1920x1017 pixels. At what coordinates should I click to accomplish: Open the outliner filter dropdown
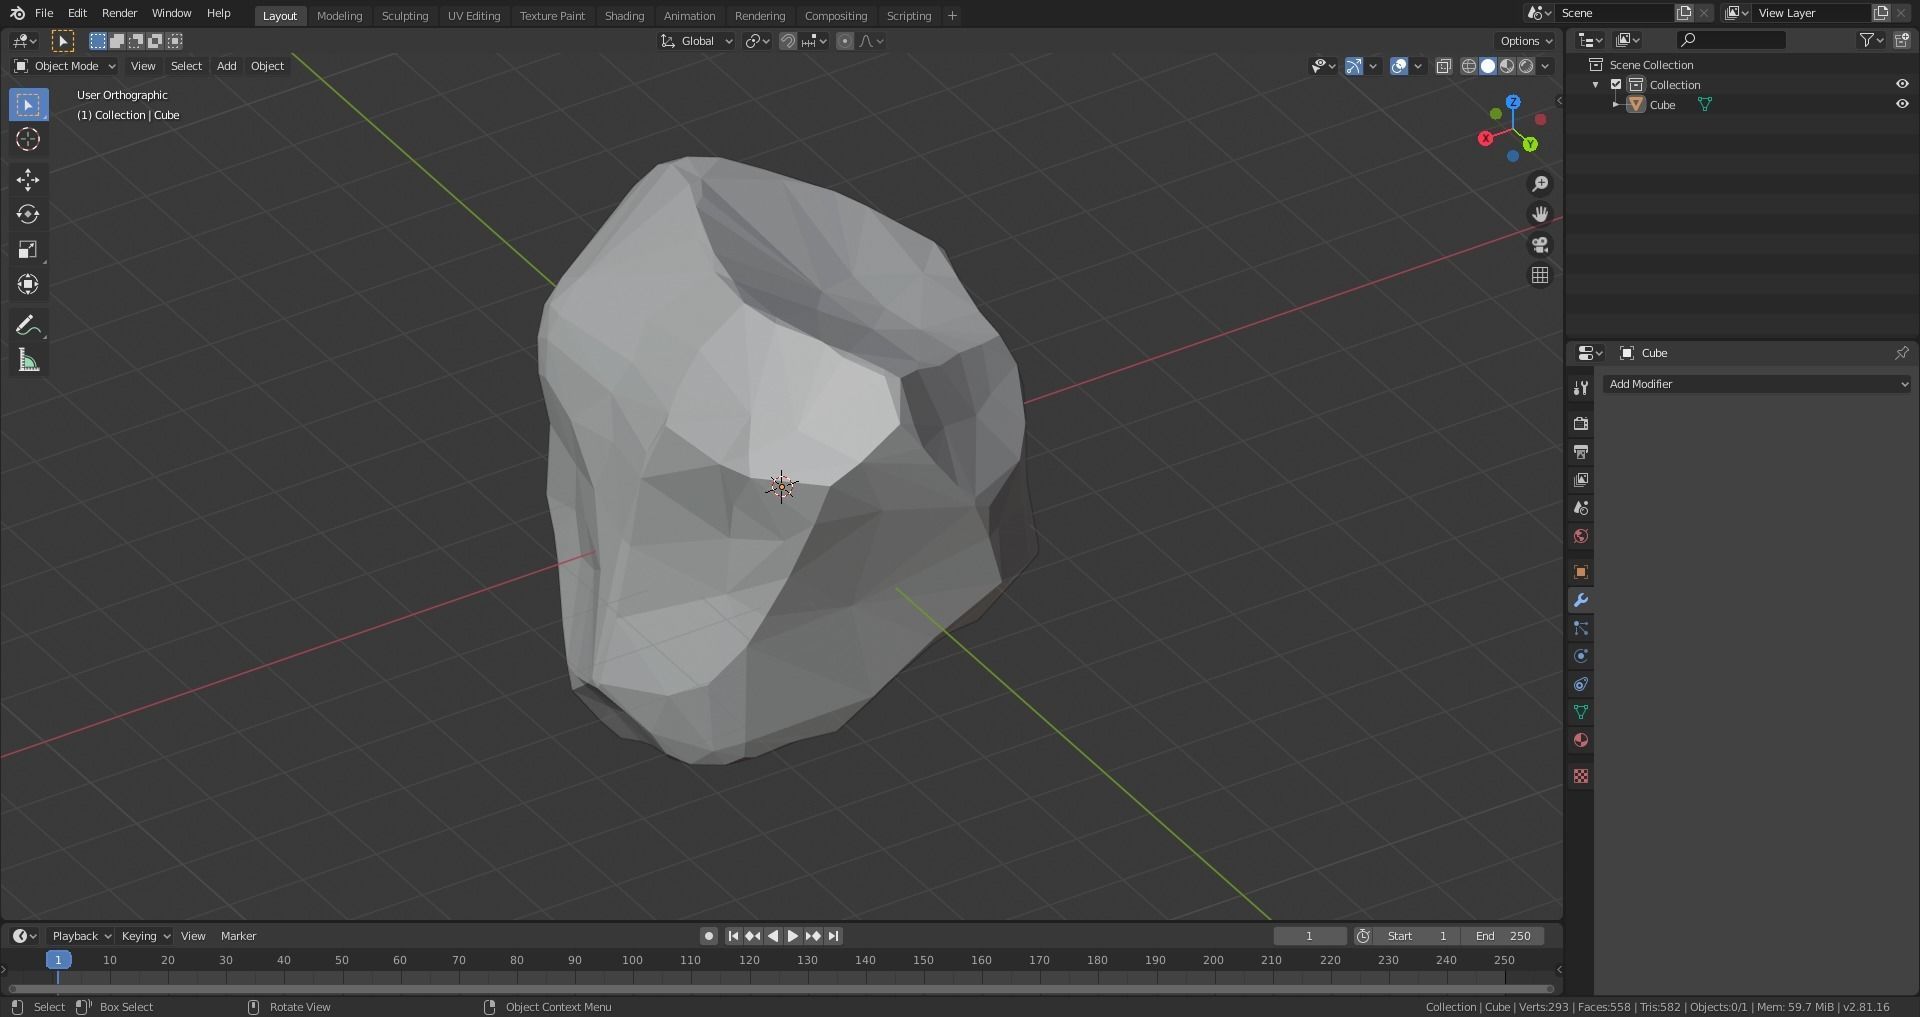click(1871, 40)
